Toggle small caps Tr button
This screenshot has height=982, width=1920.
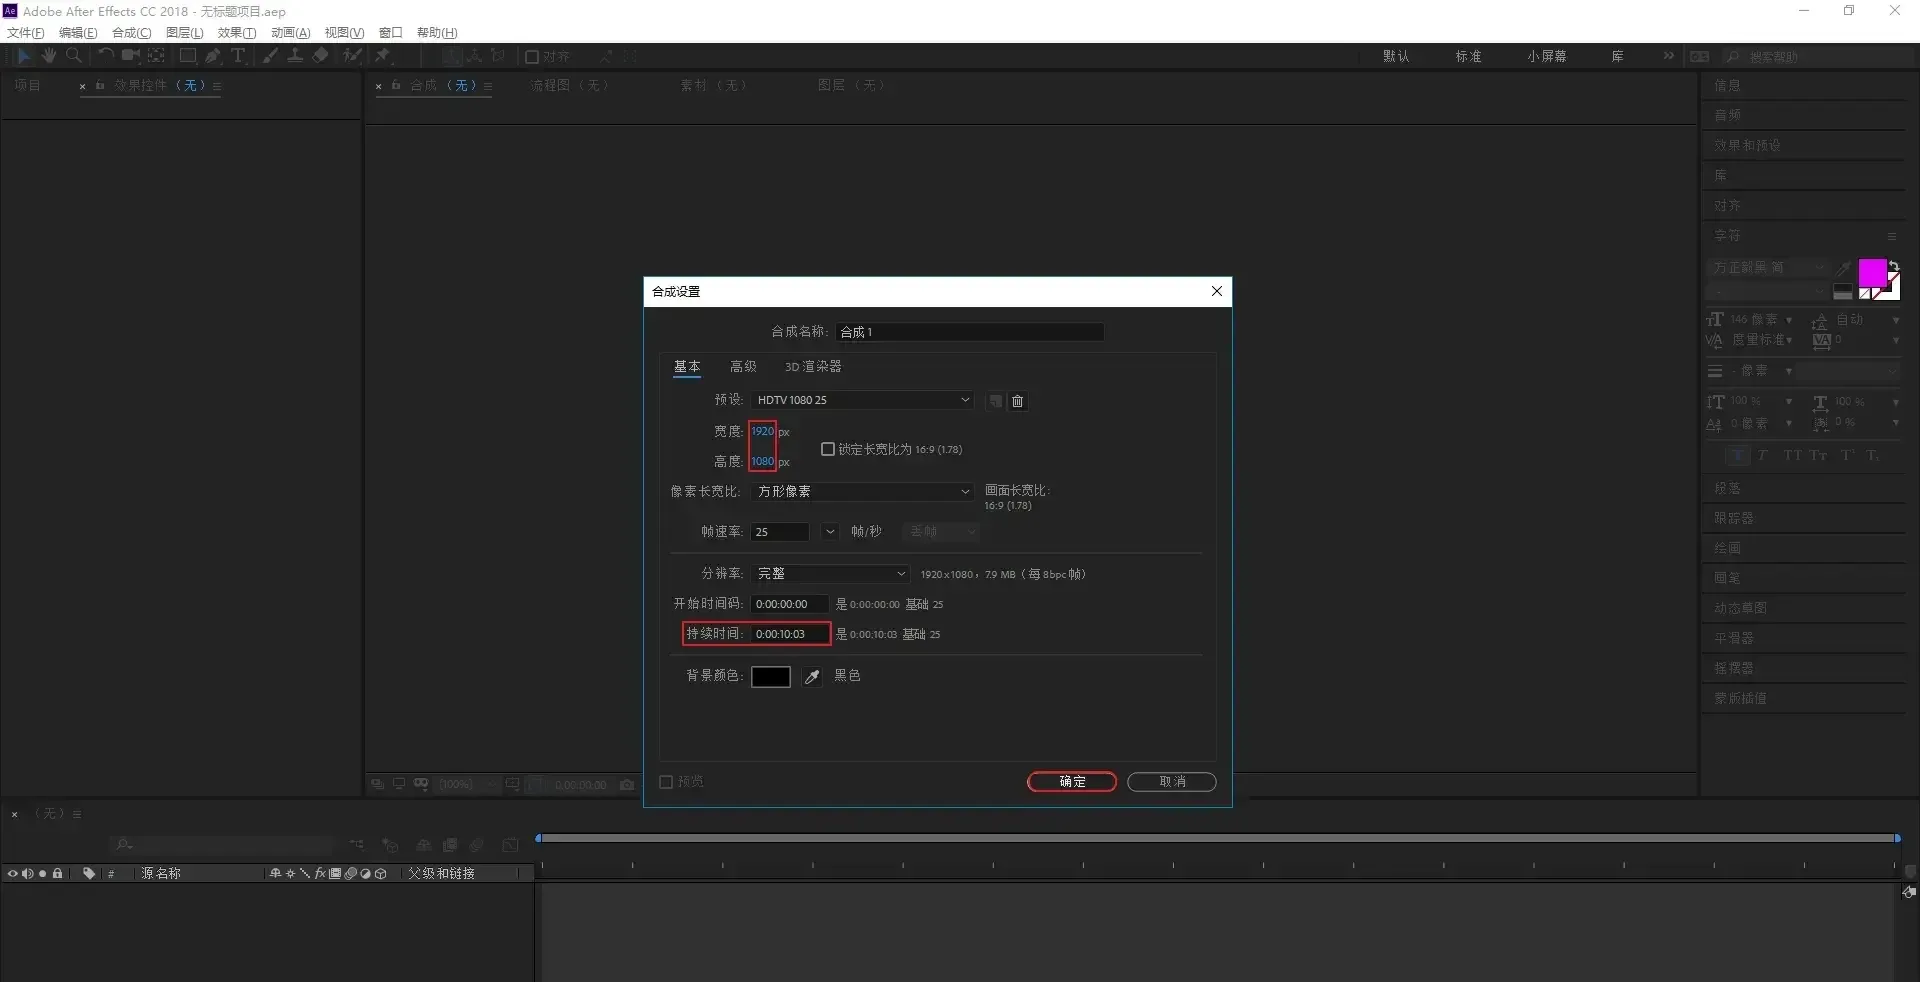[x=1818, y=456]
